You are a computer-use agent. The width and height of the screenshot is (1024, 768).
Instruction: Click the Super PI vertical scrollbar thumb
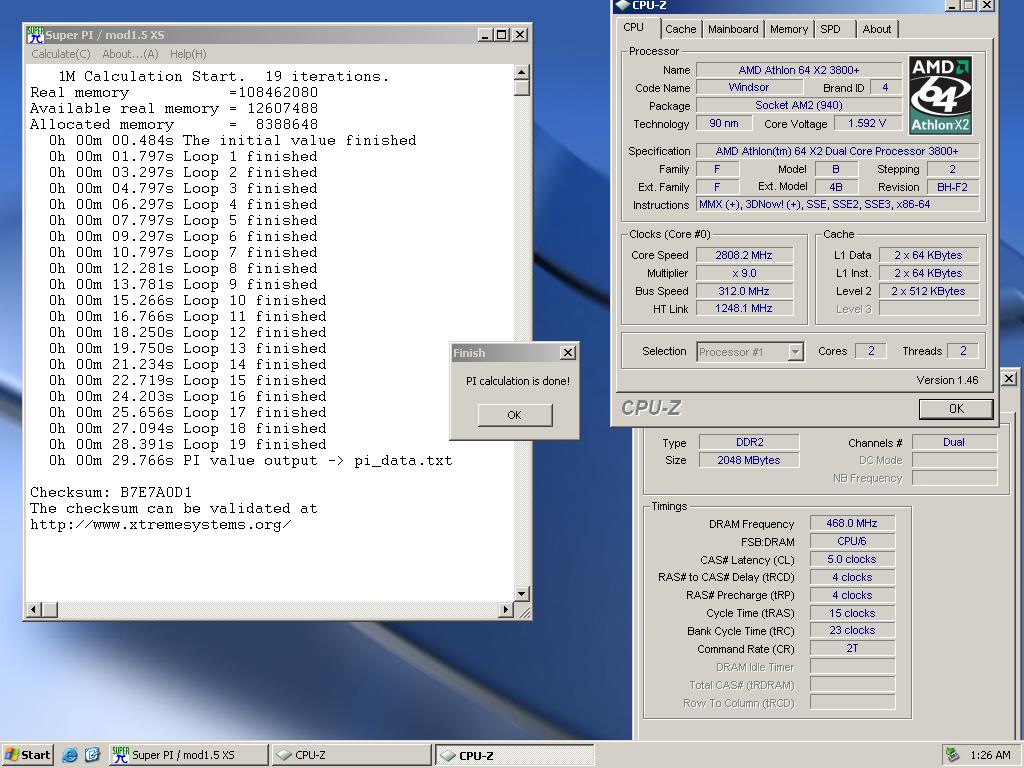coord(521,88)
